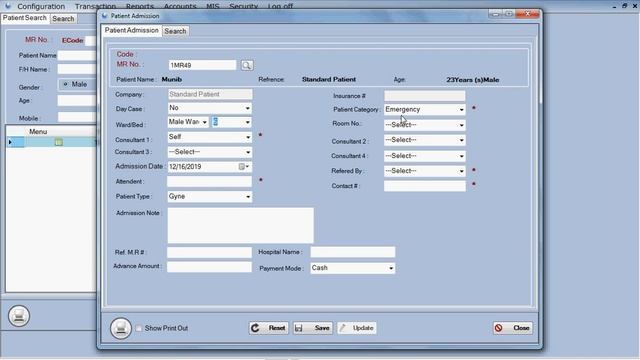Image resolution: width=640 pixels, height=360 pixels.
Task: Click the Log off menu item
Action: tap(280, 6)
